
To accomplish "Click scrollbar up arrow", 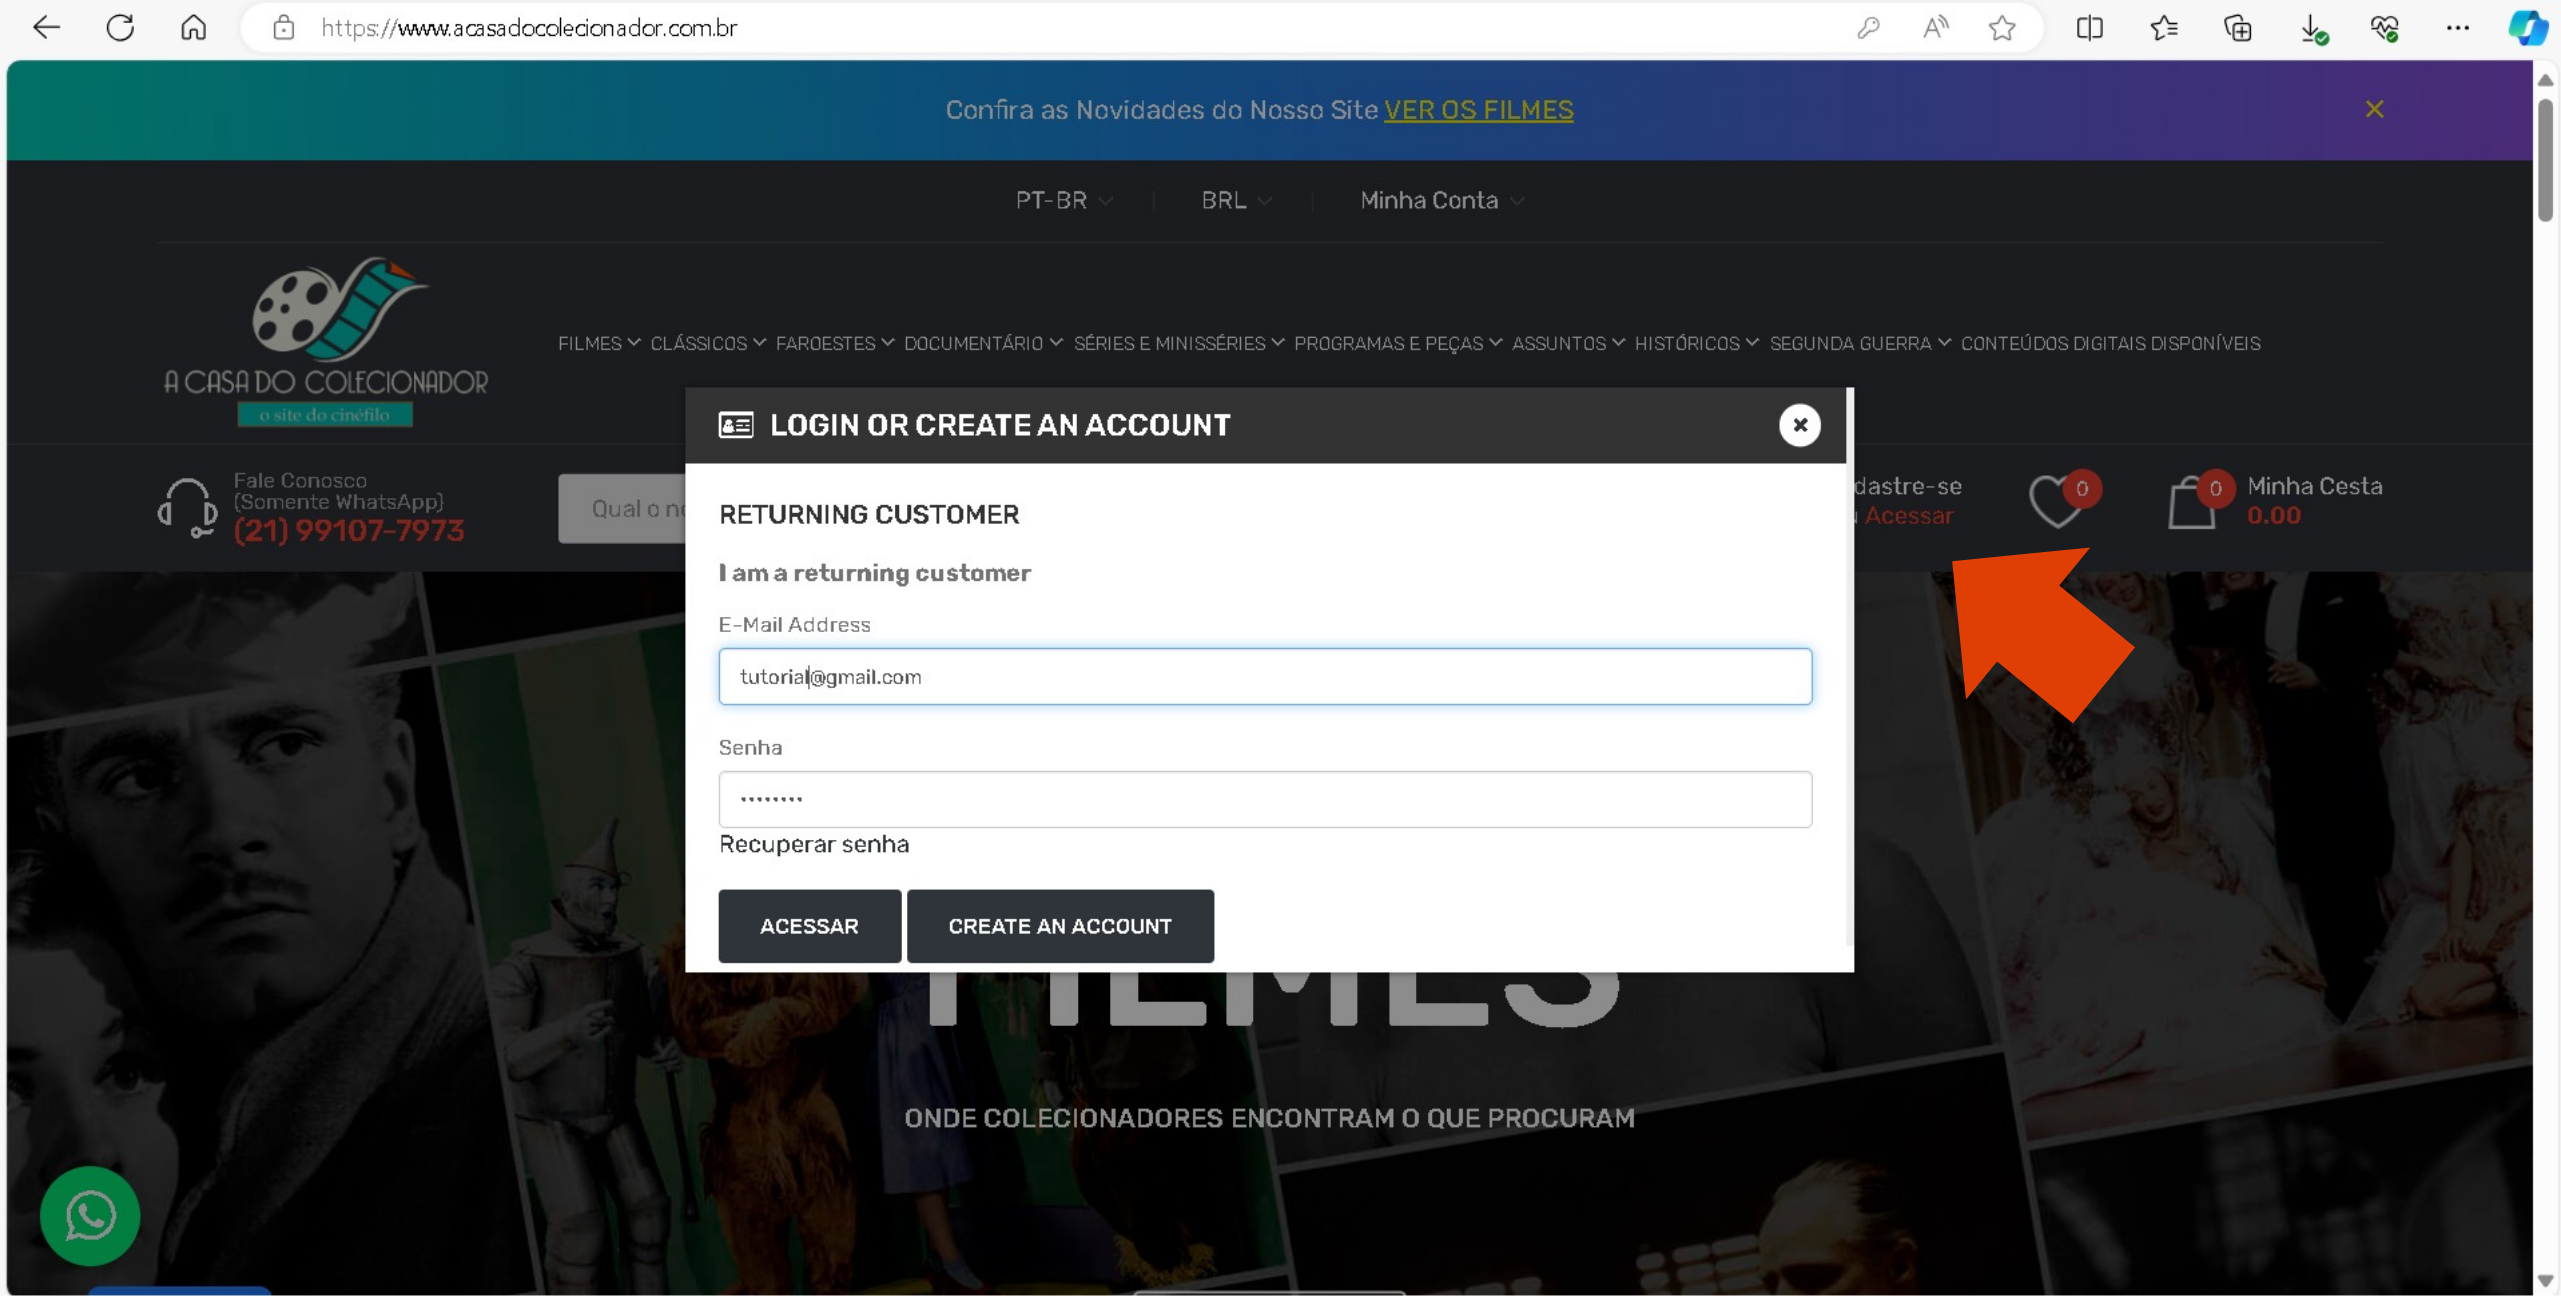I will 2545,80.
